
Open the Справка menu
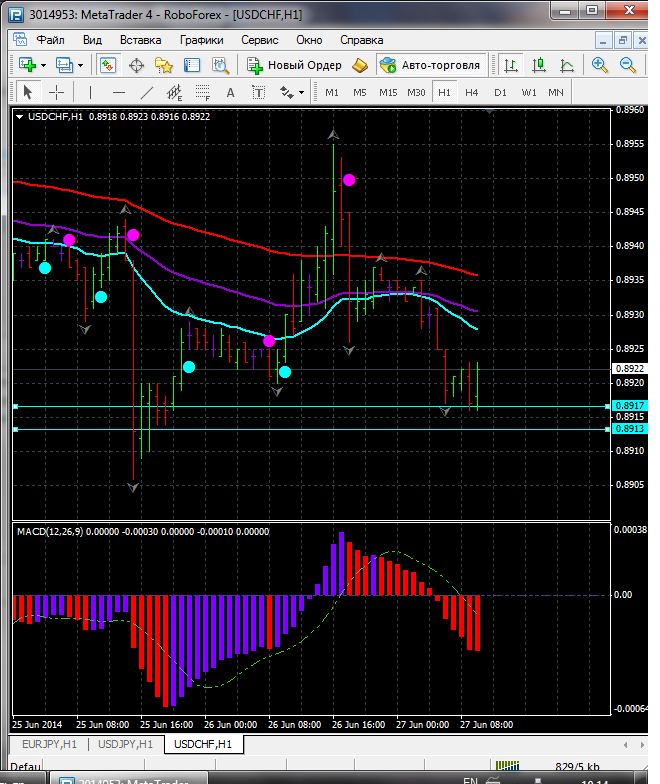point(362,40)
